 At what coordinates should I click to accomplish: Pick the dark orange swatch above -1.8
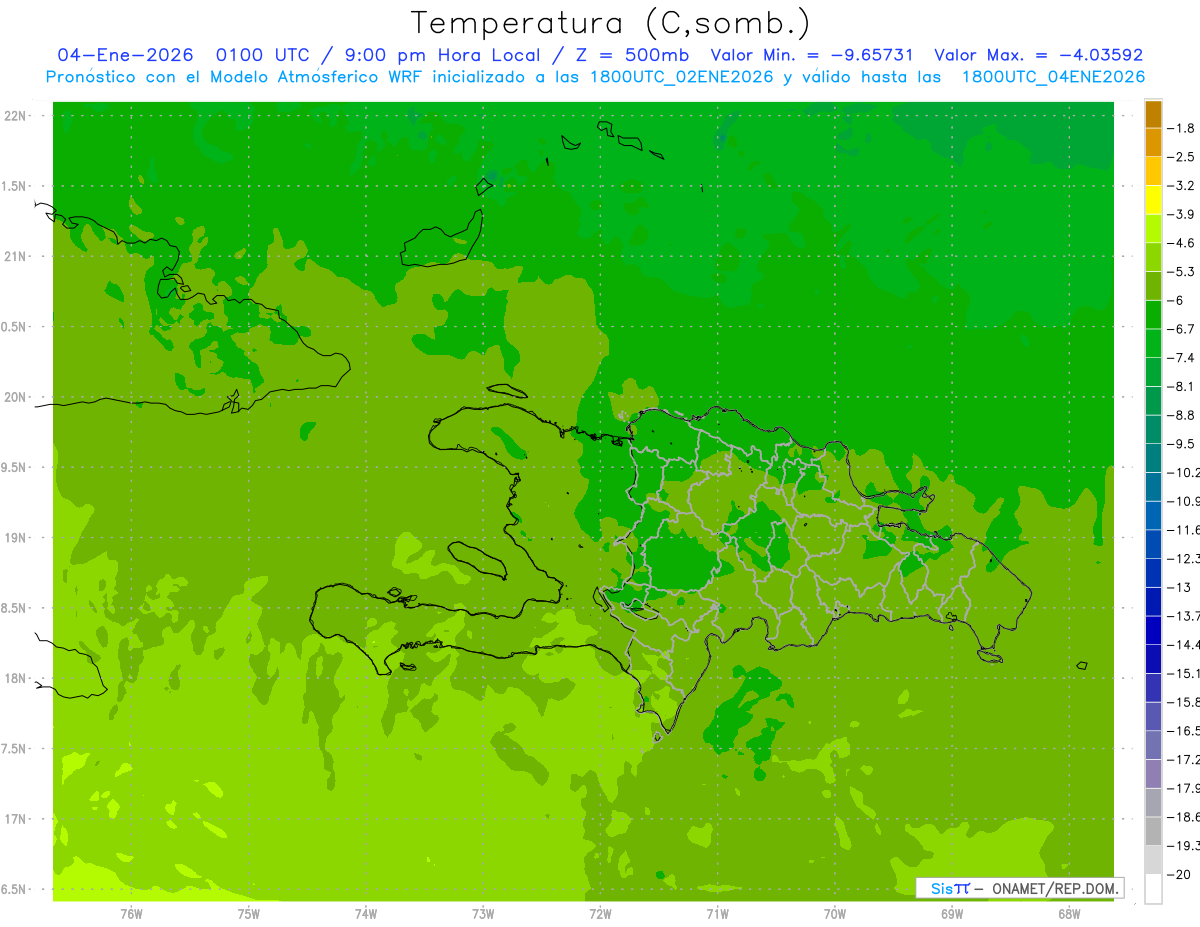[1153, 113]
